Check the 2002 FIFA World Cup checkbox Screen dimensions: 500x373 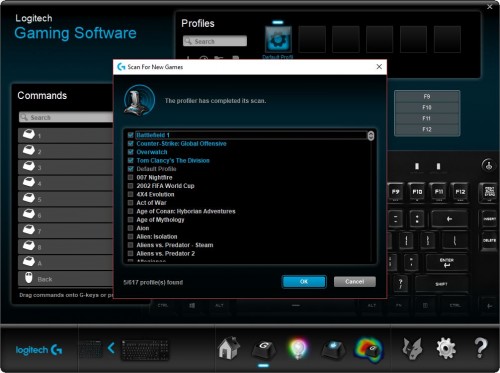[x=131, y=186]
